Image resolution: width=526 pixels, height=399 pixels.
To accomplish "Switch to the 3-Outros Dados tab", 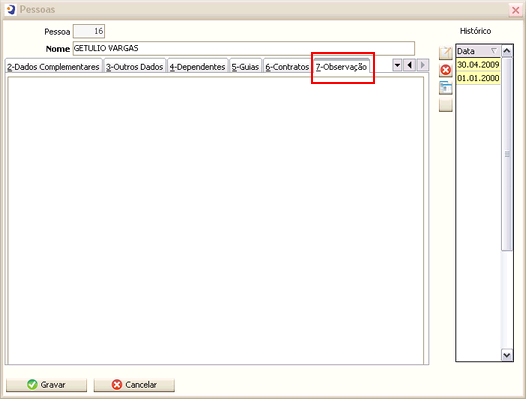I will (x=135, y=66).
